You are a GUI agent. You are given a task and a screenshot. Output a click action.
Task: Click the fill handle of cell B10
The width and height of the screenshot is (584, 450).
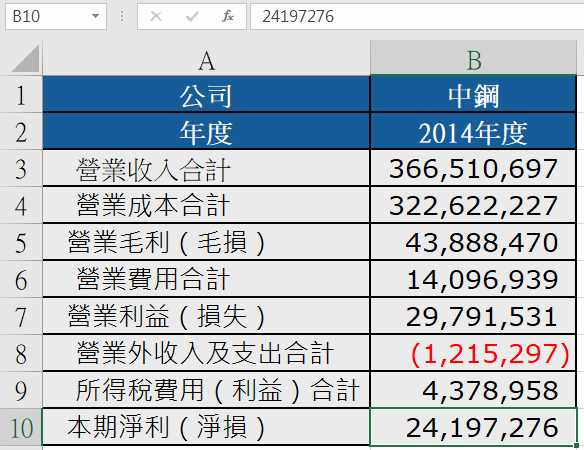577,445
